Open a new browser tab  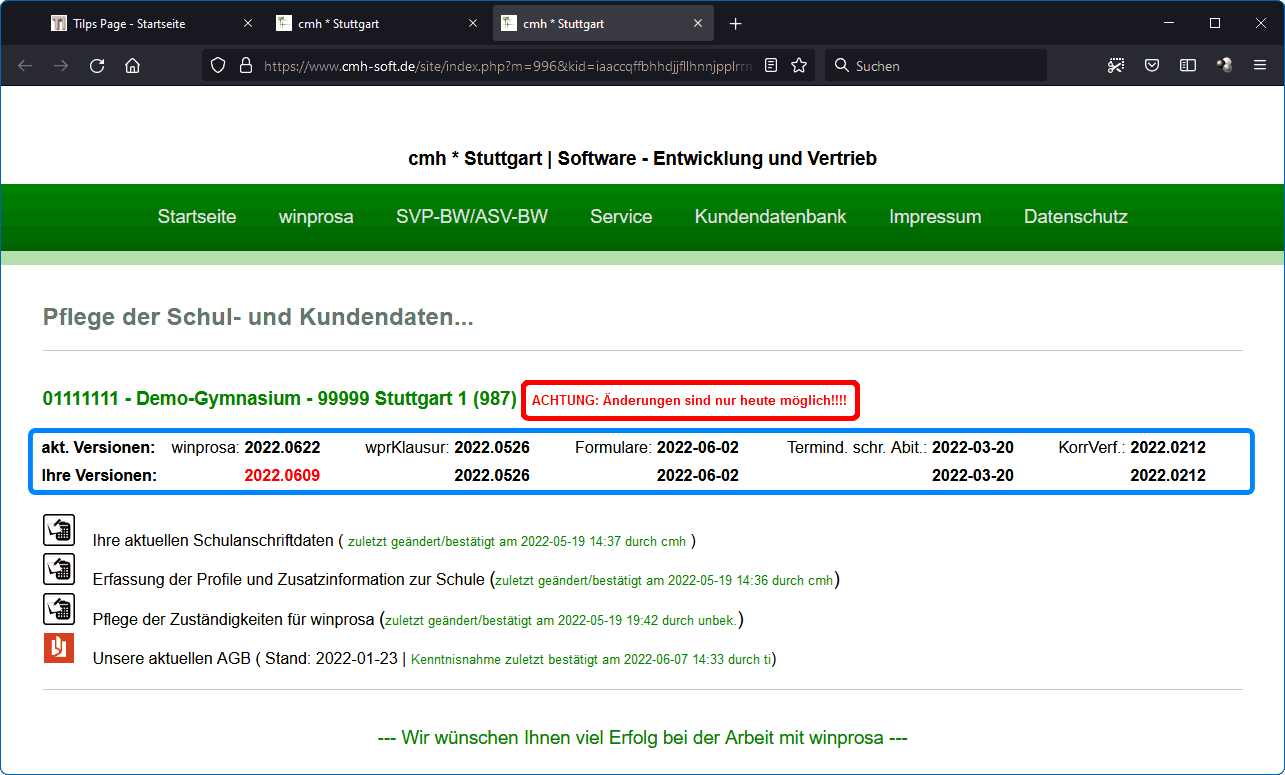pyautogui.click(x=736, y=23)
